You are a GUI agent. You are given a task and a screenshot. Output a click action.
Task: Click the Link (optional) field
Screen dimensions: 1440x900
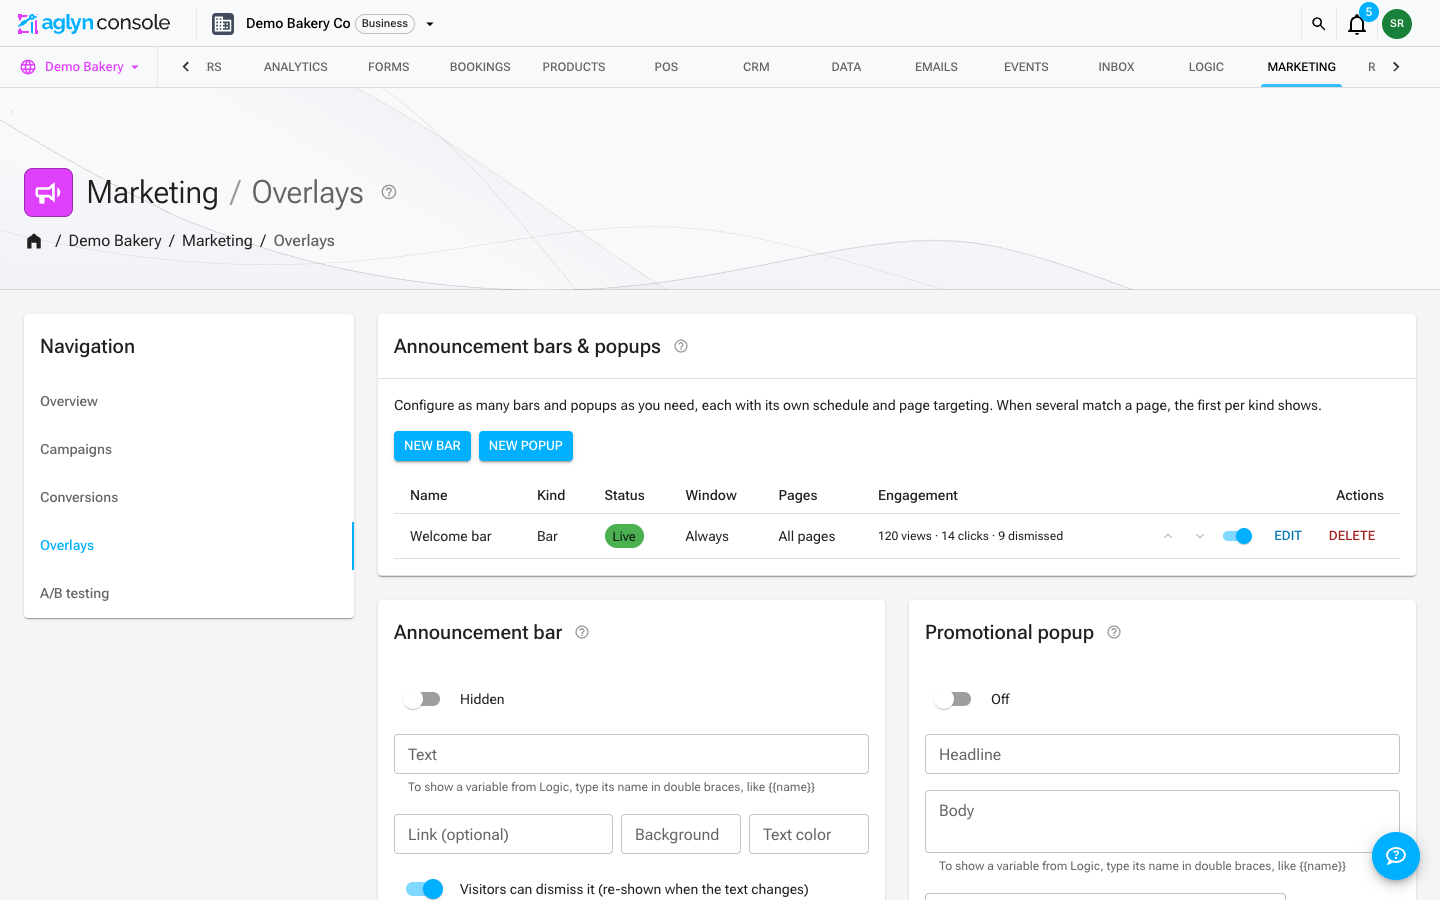click(x=503, y=834)
